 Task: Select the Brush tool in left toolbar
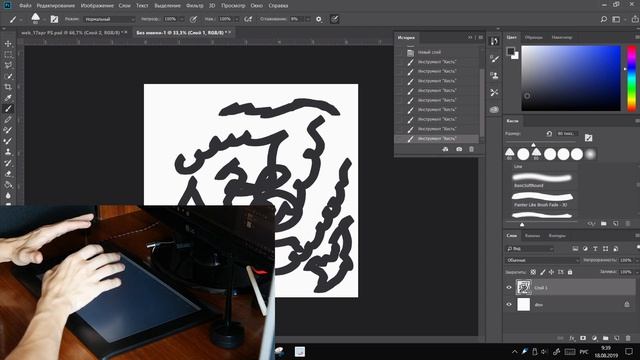click(8, 109)
